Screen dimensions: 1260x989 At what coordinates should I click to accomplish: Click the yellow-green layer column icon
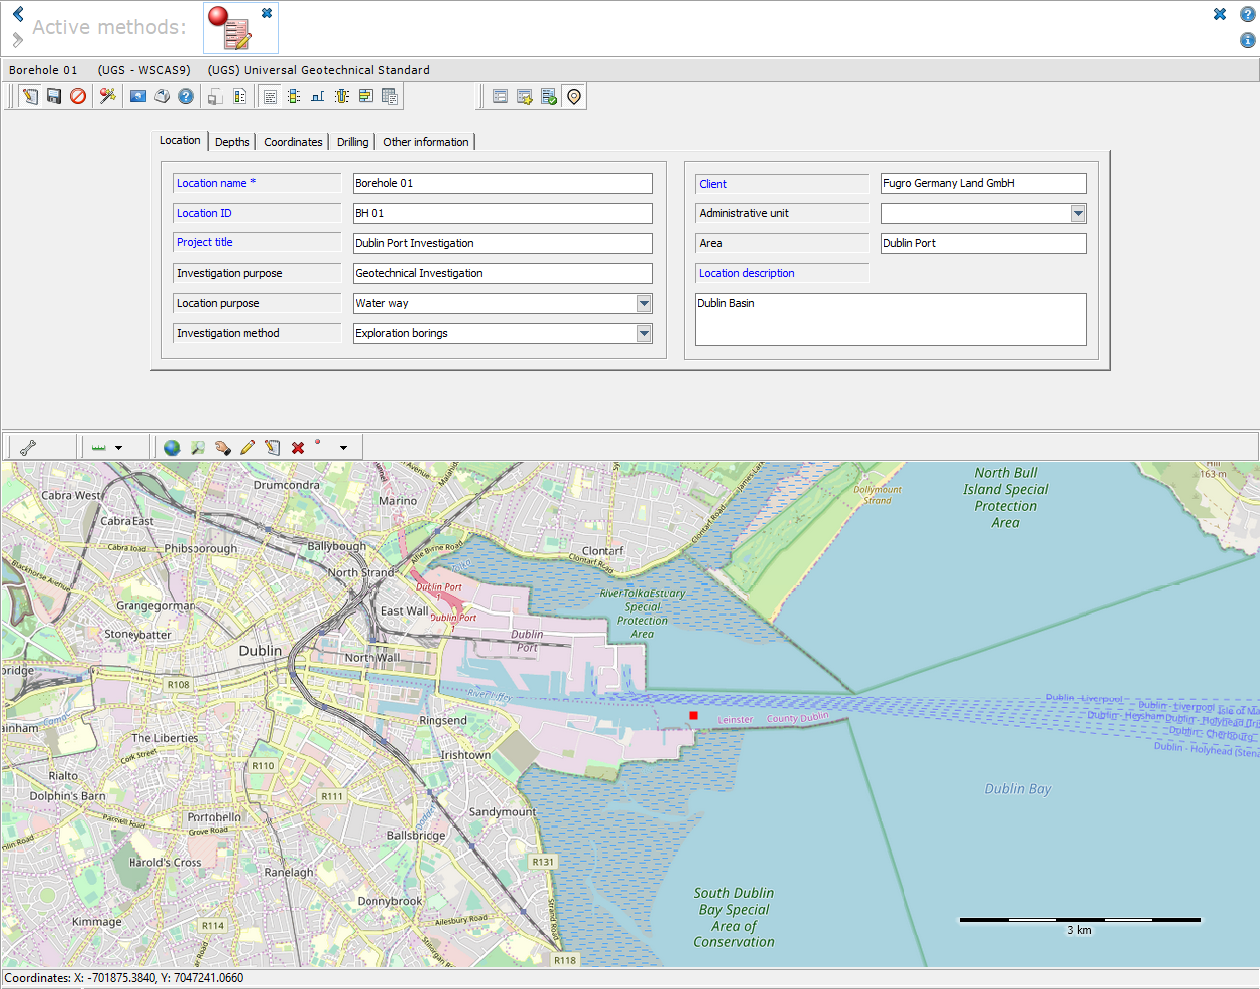[x=294, y=96]
